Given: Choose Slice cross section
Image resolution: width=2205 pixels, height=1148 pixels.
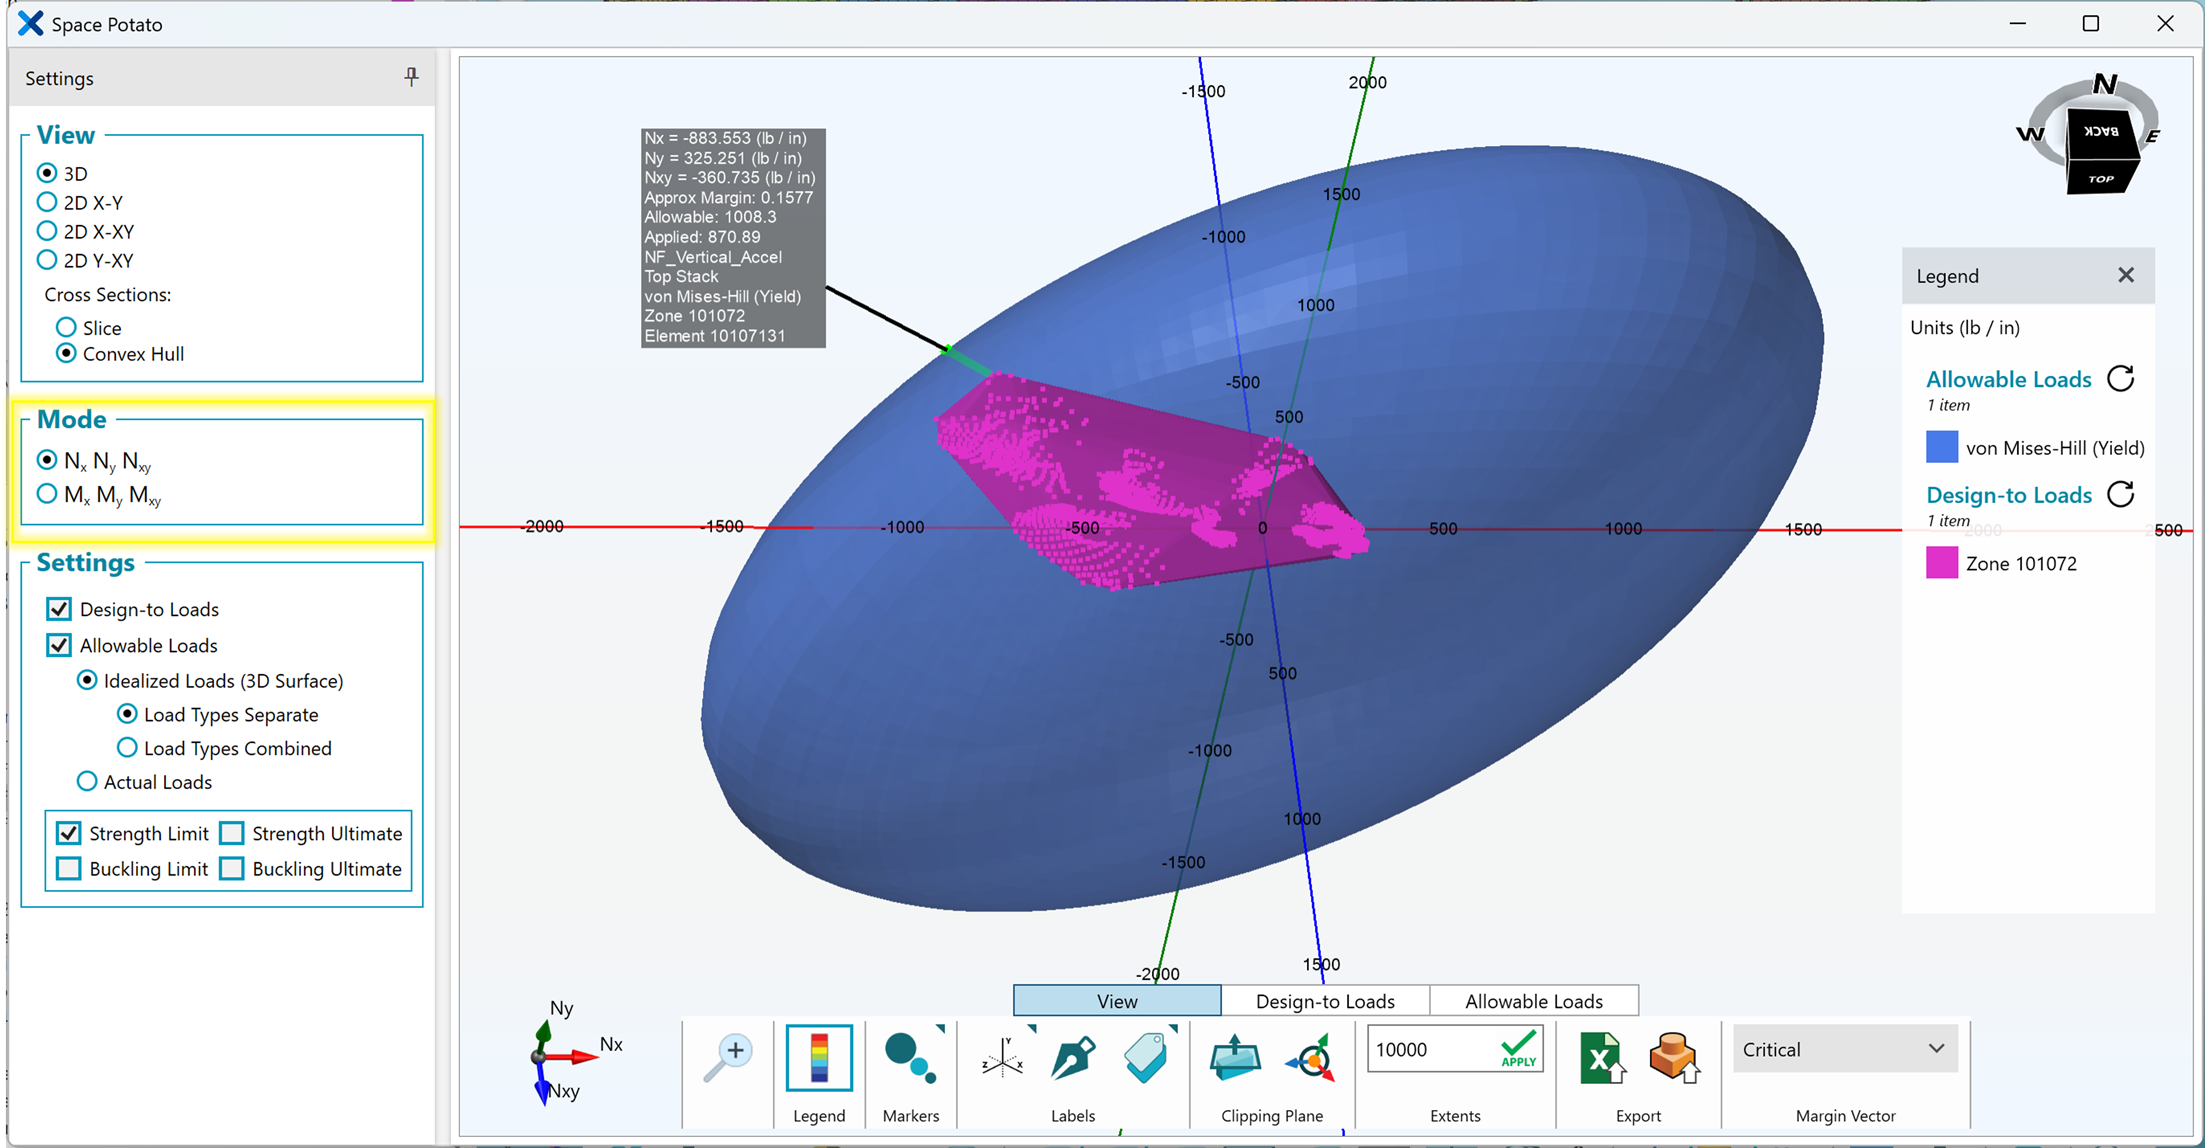Looking at the screenshot, I should pos(66,327).
